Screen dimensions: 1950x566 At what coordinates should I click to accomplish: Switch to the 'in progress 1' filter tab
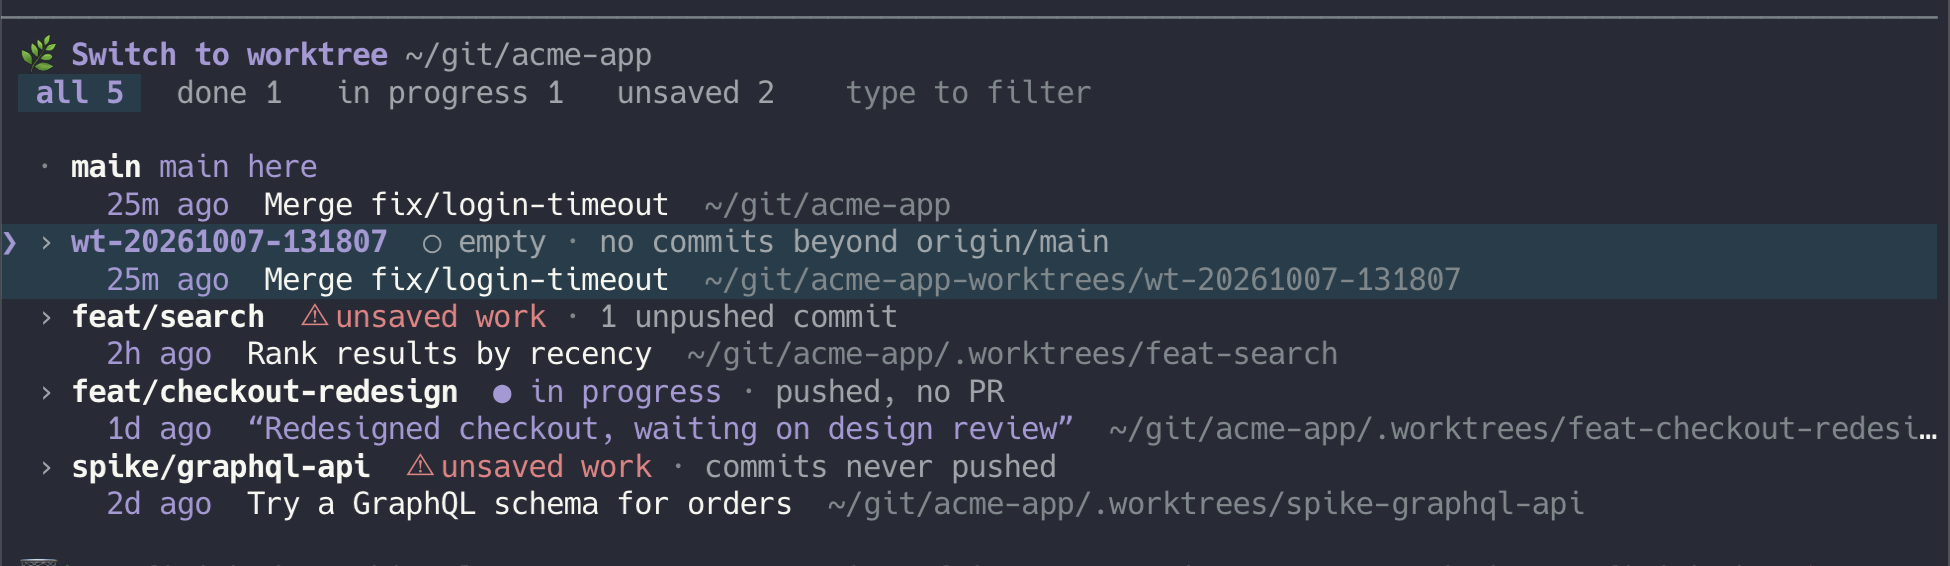[x=450, y=94]
